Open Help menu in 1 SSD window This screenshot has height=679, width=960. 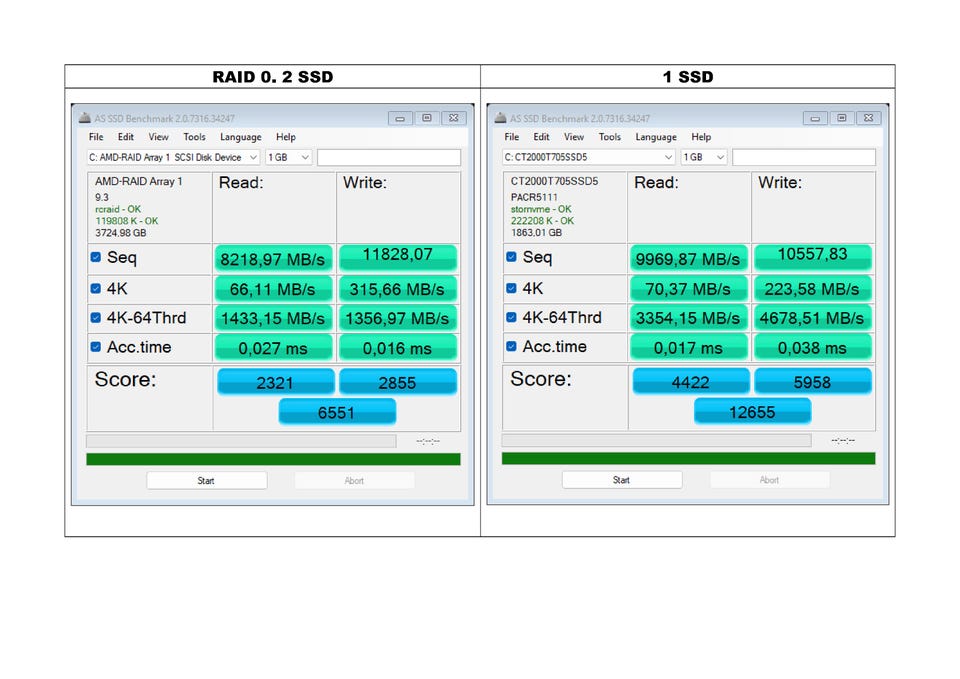(x=701, y=137)
